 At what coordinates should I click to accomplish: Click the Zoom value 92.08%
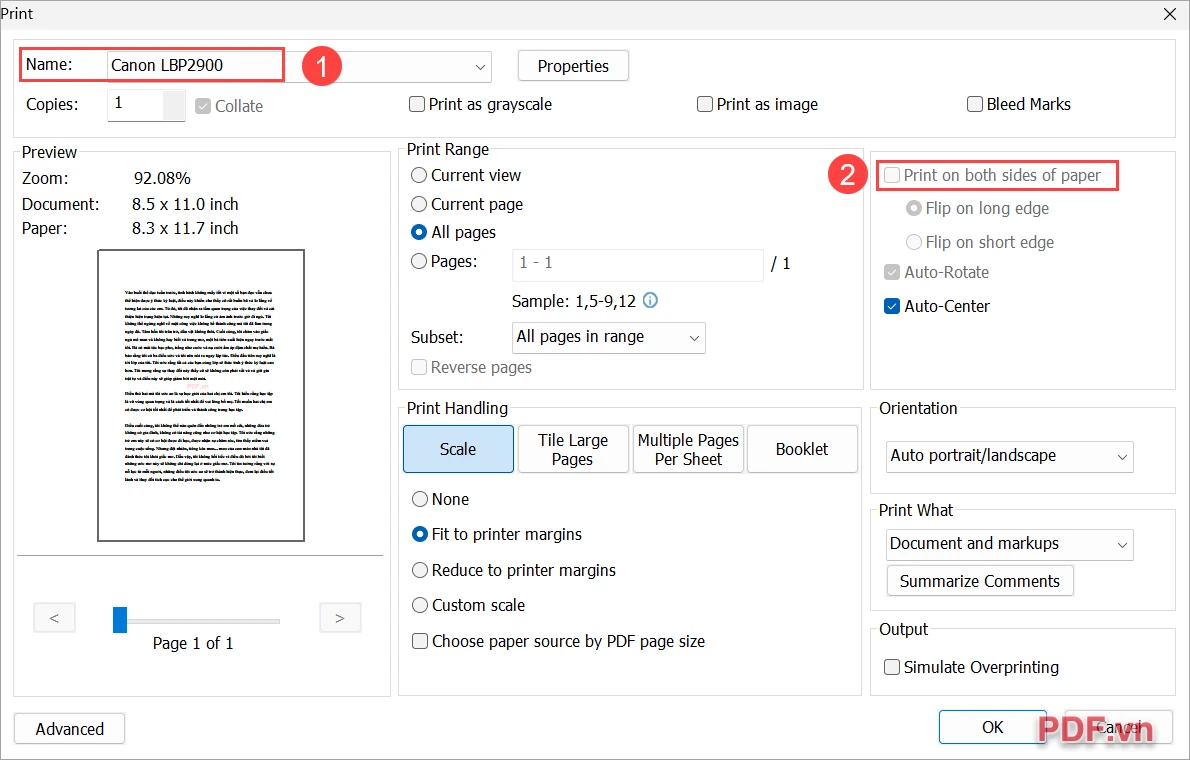tap(162, 178)
